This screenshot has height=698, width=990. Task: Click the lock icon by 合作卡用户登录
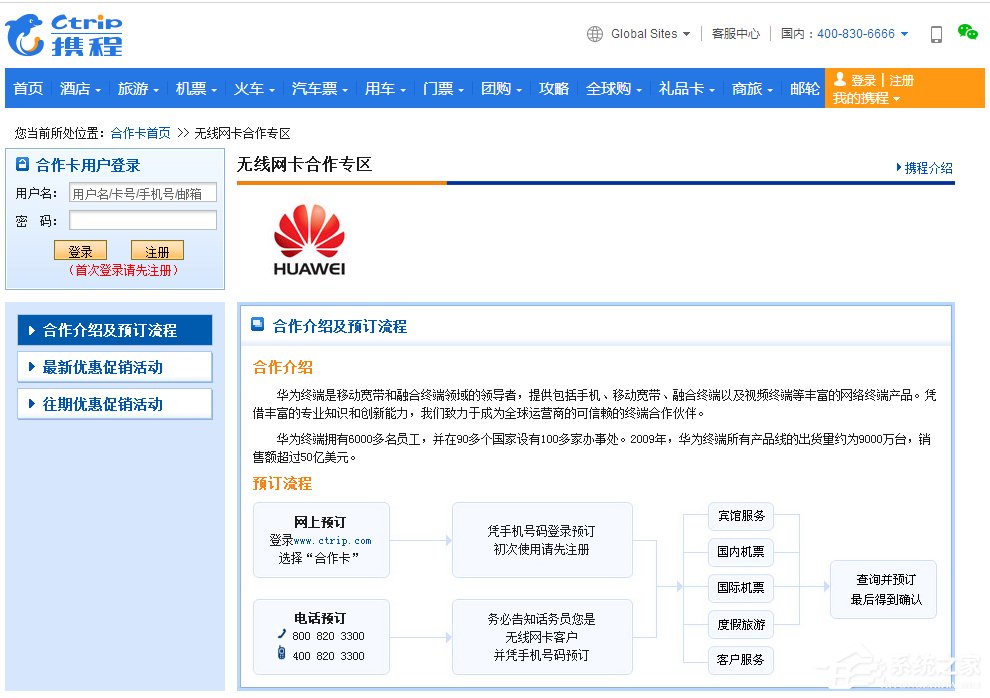[x=23, y=165]
